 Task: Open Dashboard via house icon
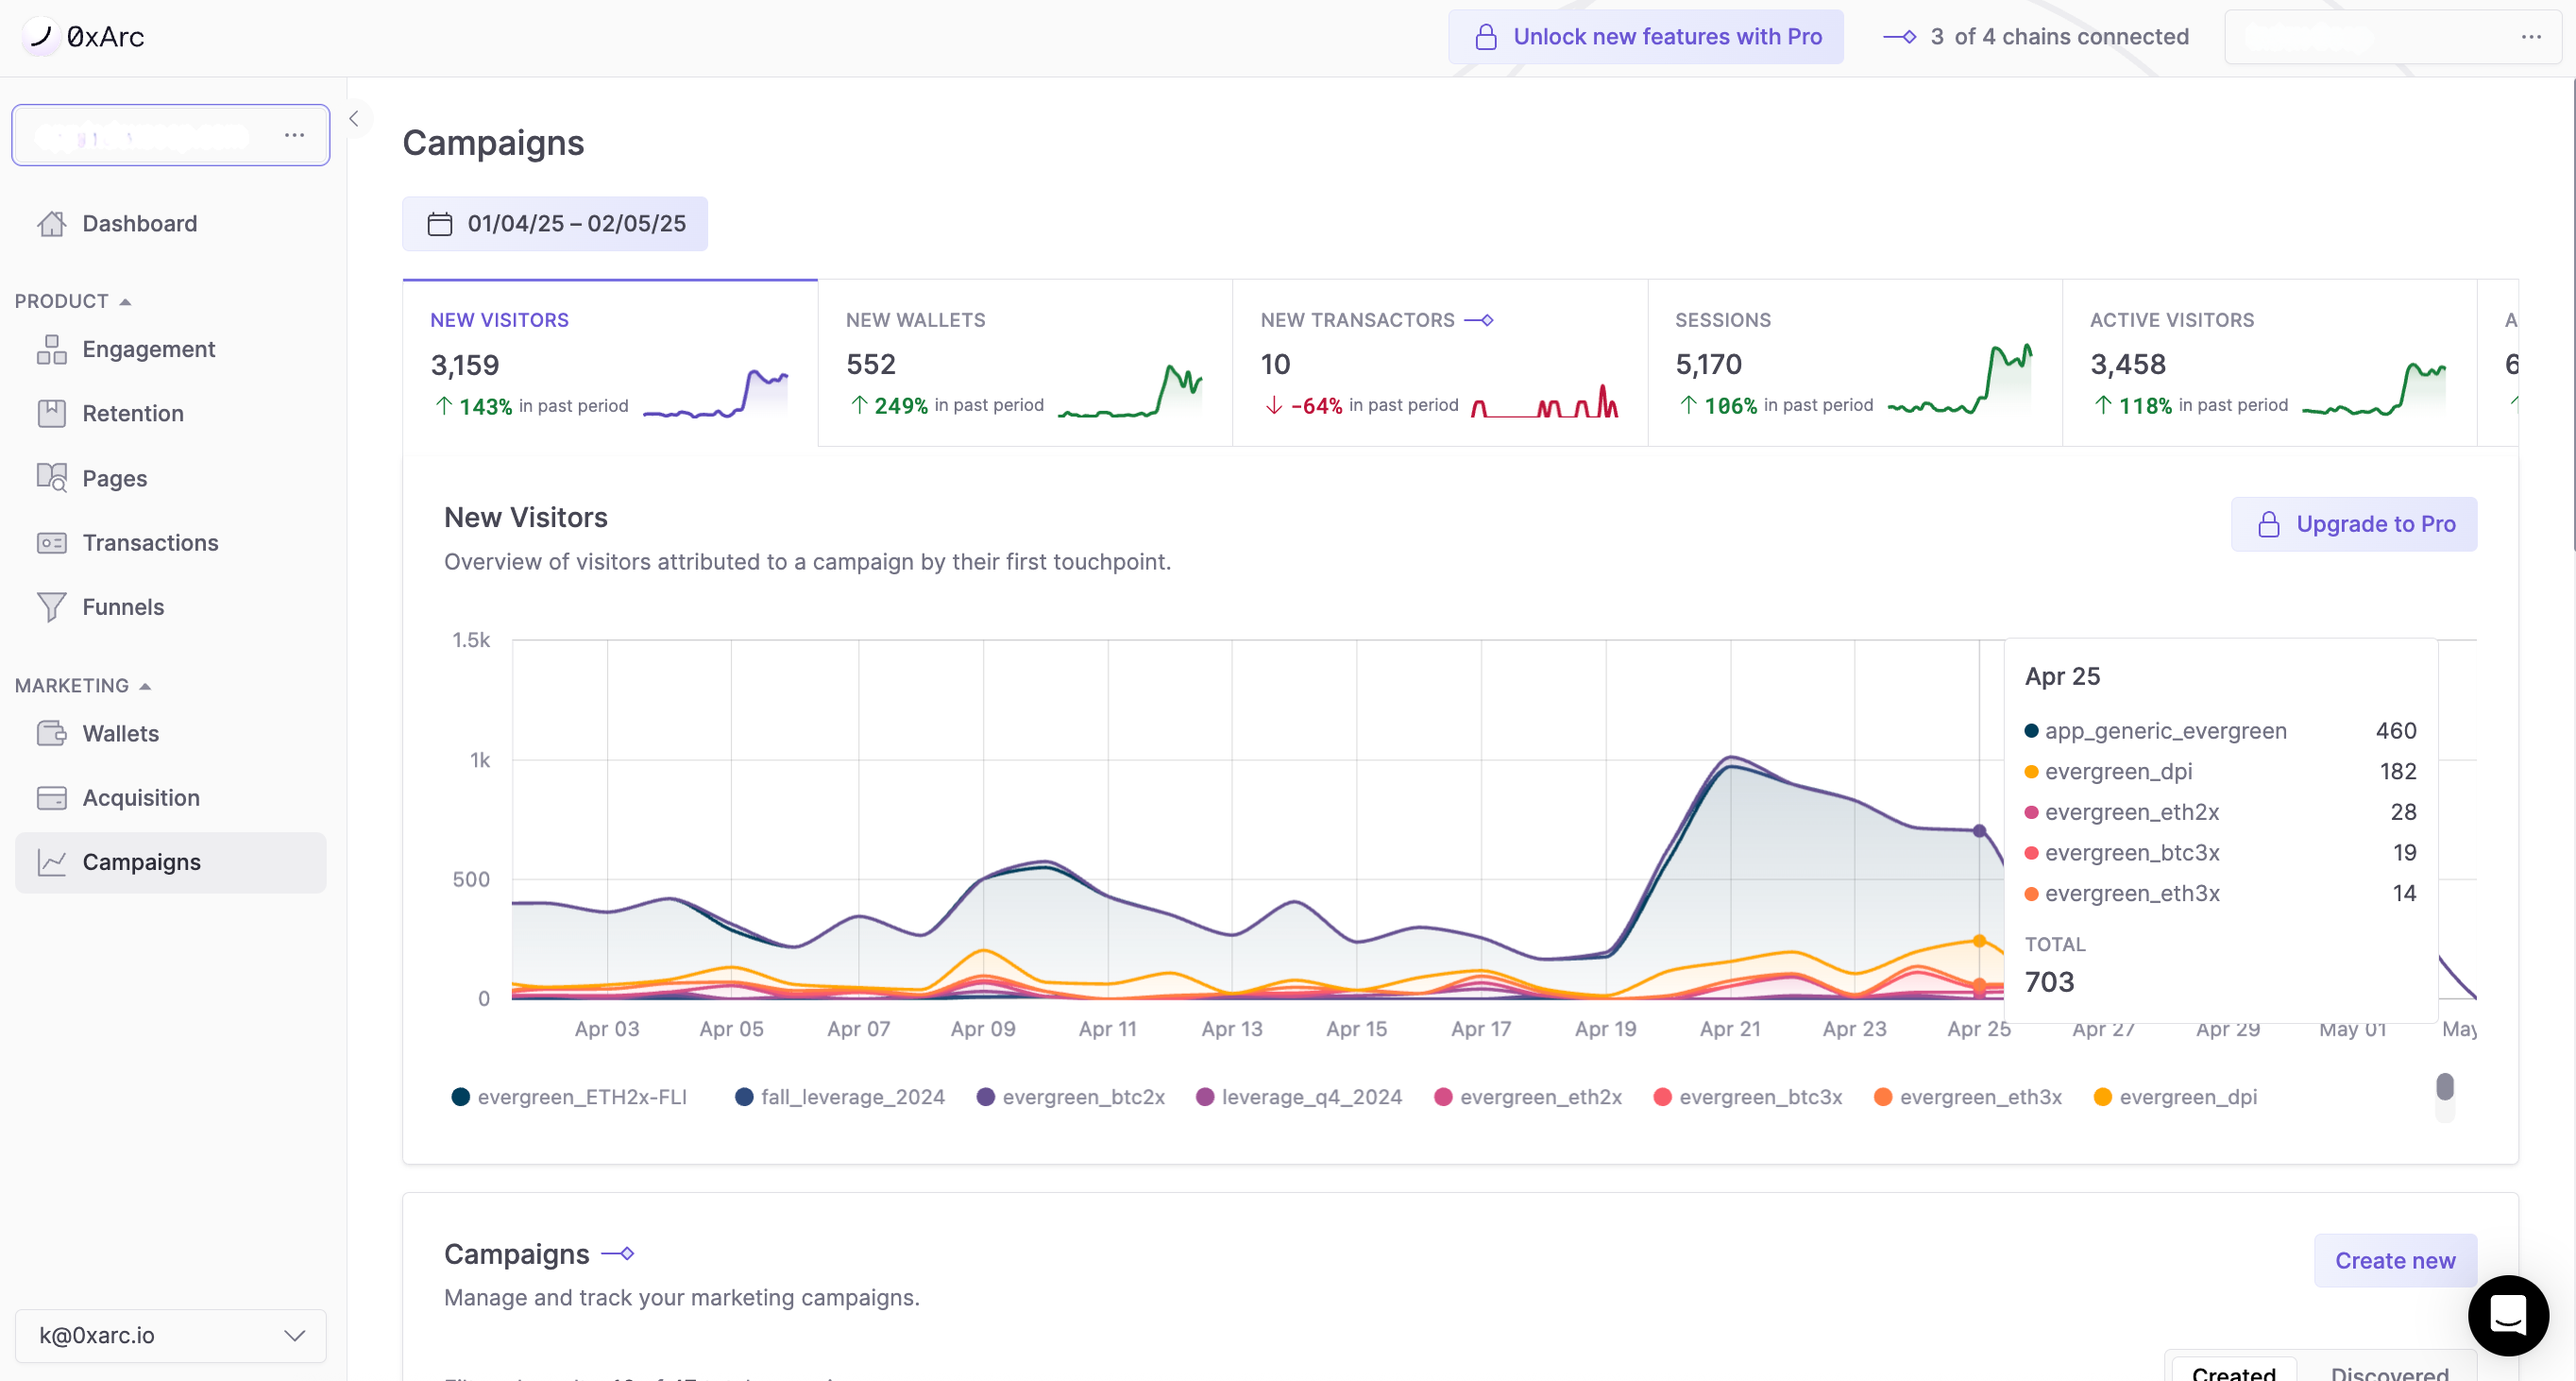(x=51, y=224)
